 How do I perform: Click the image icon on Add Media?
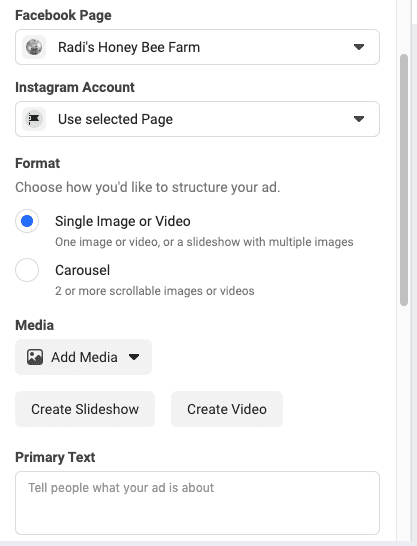[x=35, y=357]
